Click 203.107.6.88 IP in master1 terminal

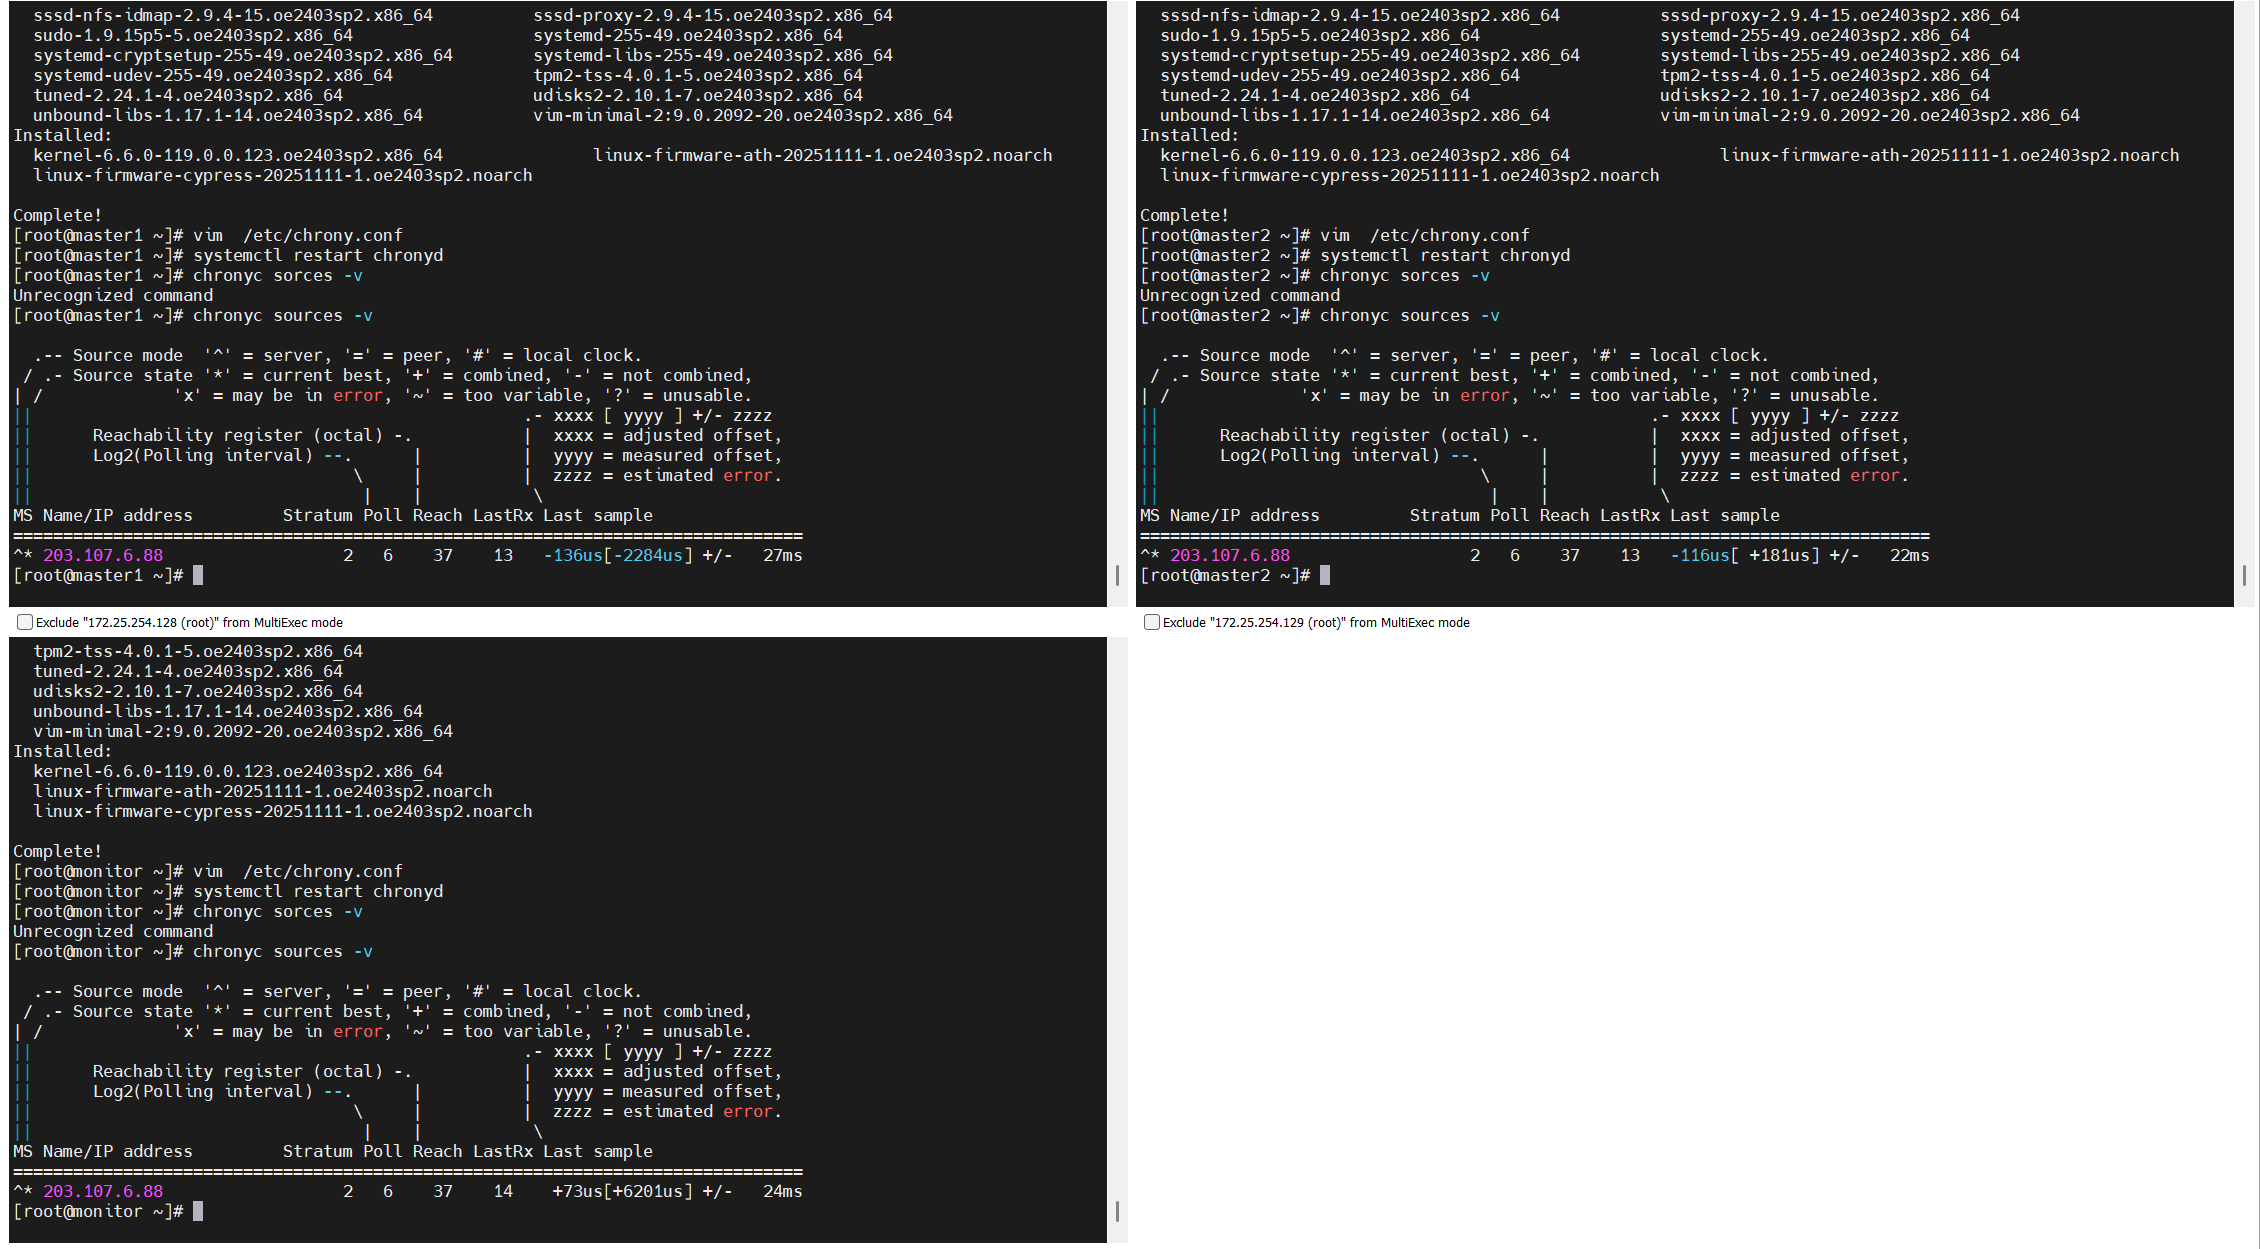click(x=103, y=555)
